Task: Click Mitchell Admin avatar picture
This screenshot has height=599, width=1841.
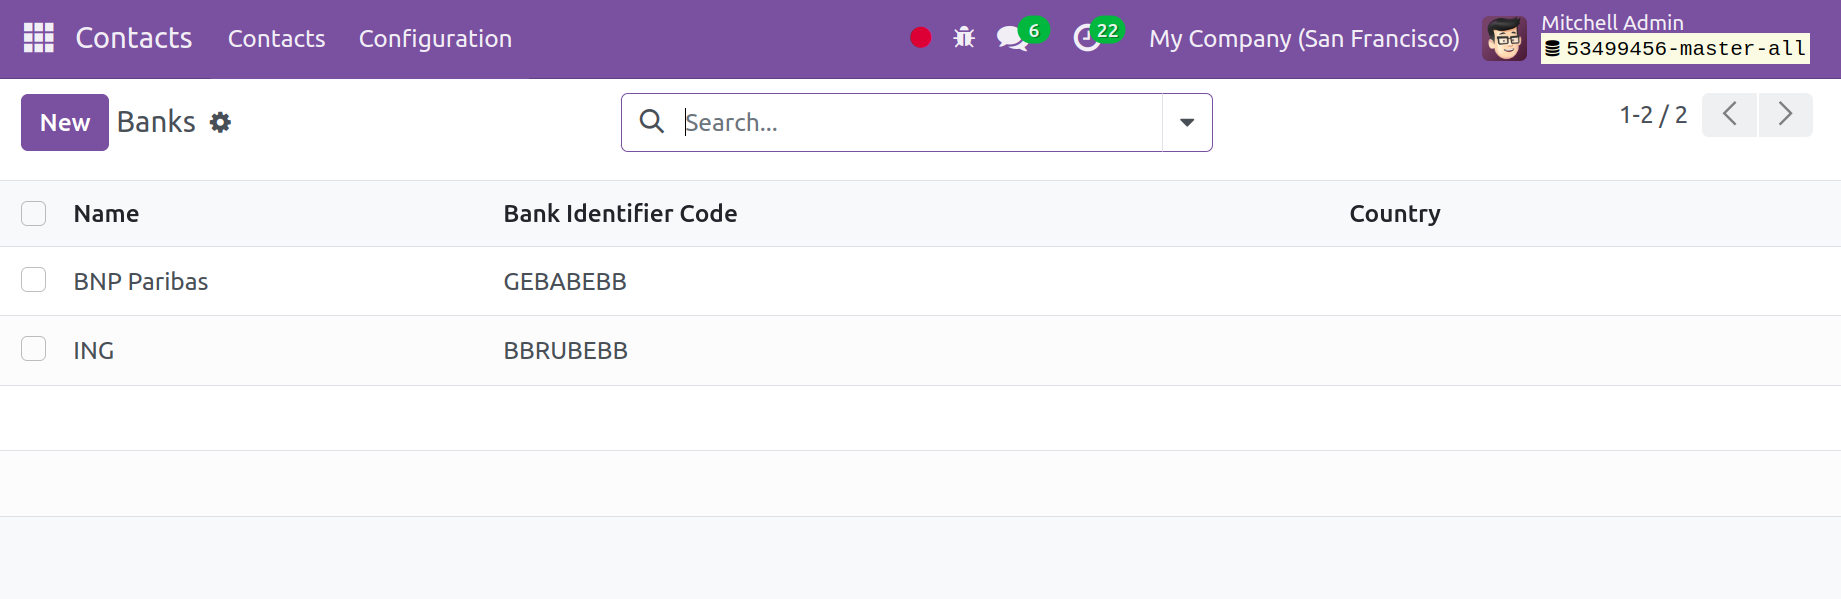Action: click(x=1504, y=39)
